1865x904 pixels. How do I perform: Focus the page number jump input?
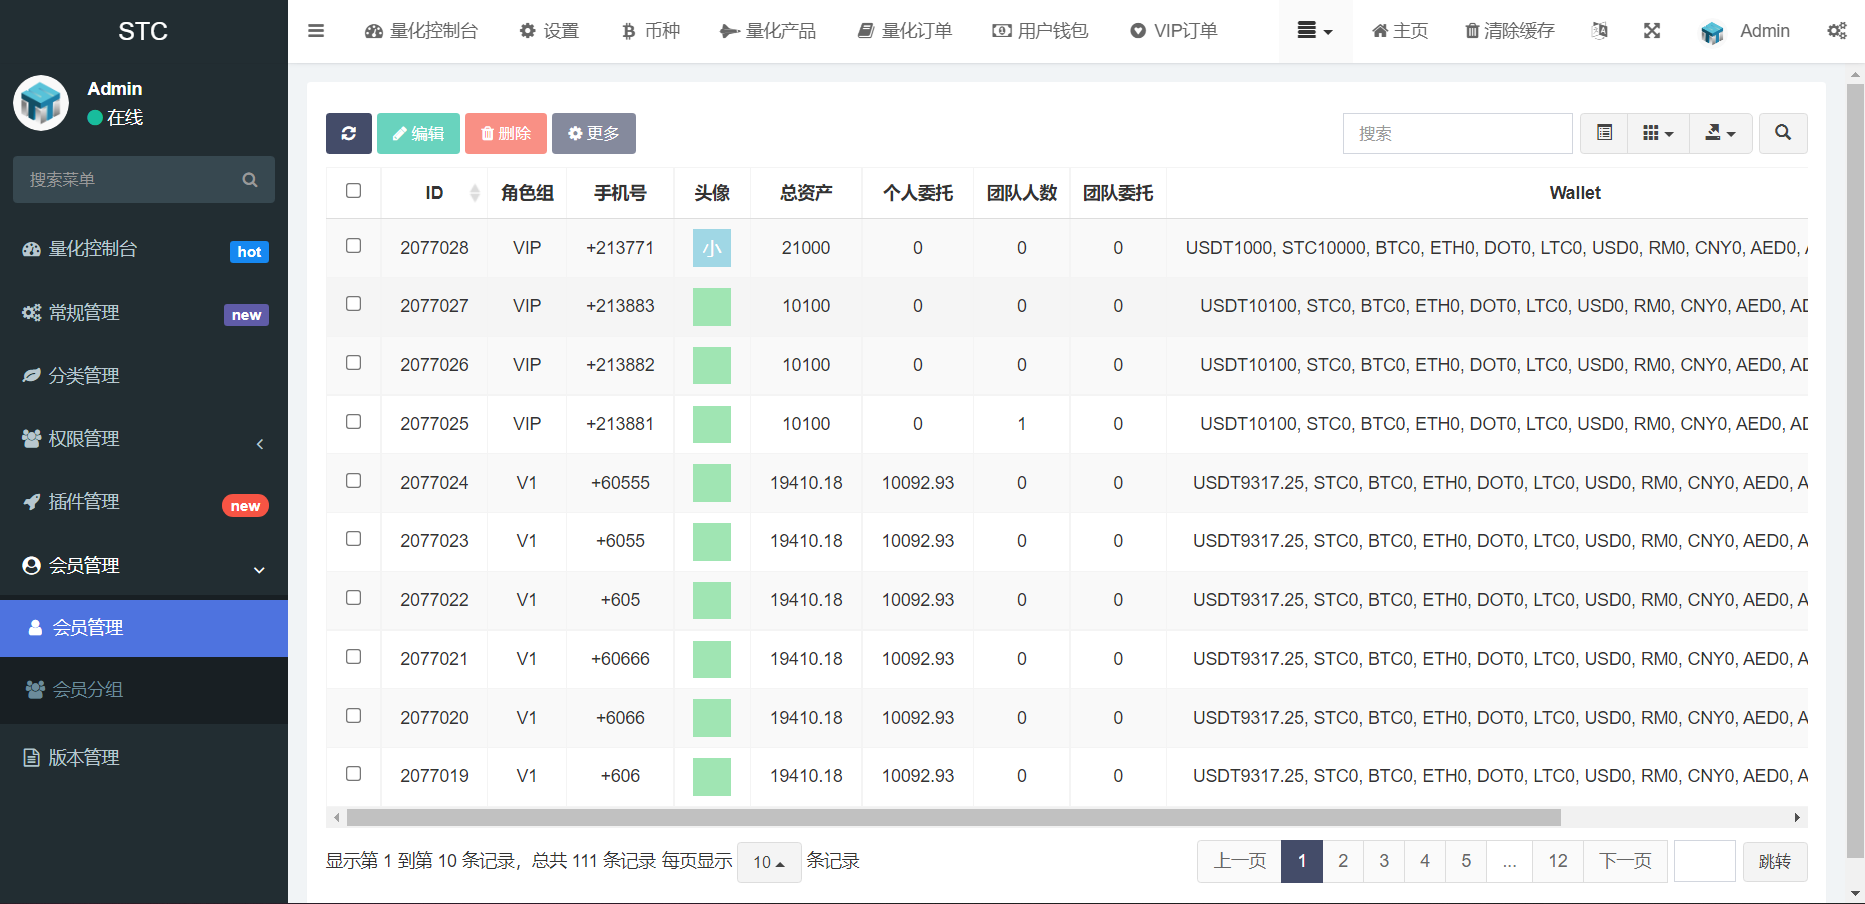(1705, 861)
